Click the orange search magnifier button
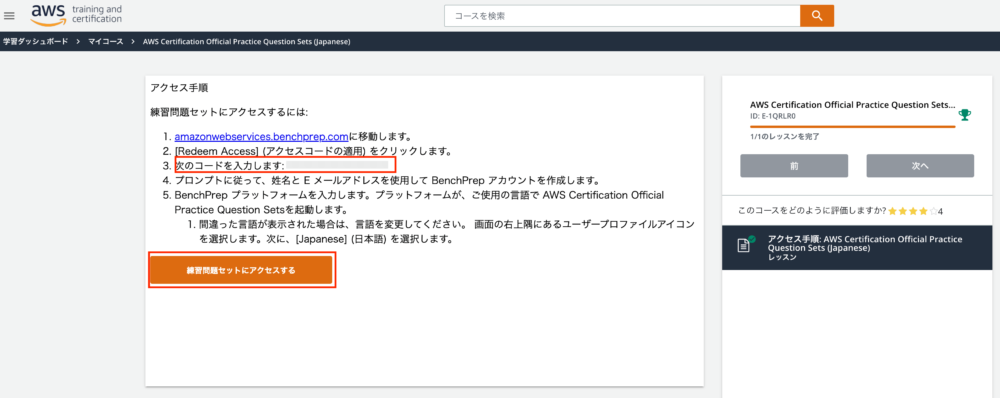 pyautogui.click(x=817, y=16)
